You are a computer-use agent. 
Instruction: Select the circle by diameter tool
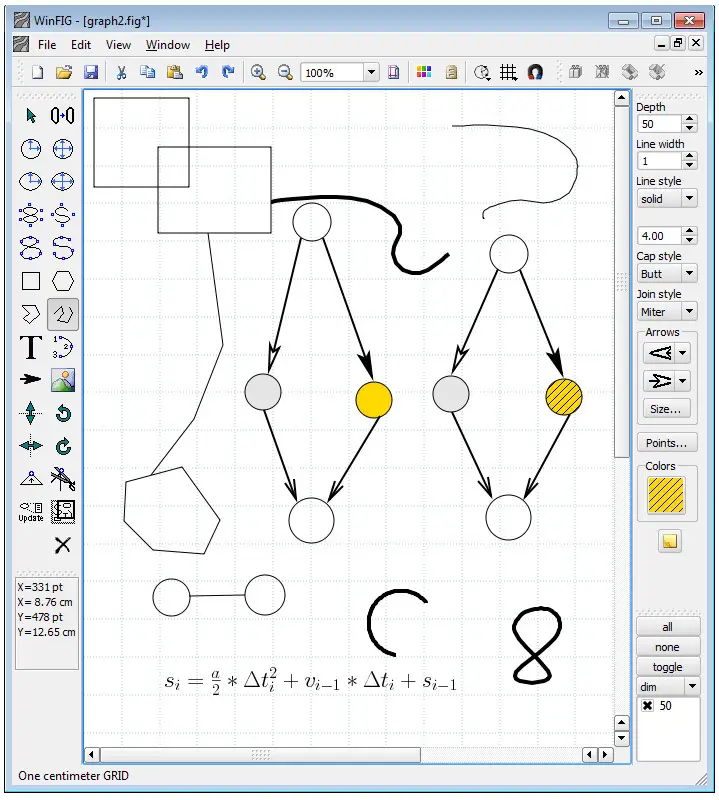[x=63, y=149]
